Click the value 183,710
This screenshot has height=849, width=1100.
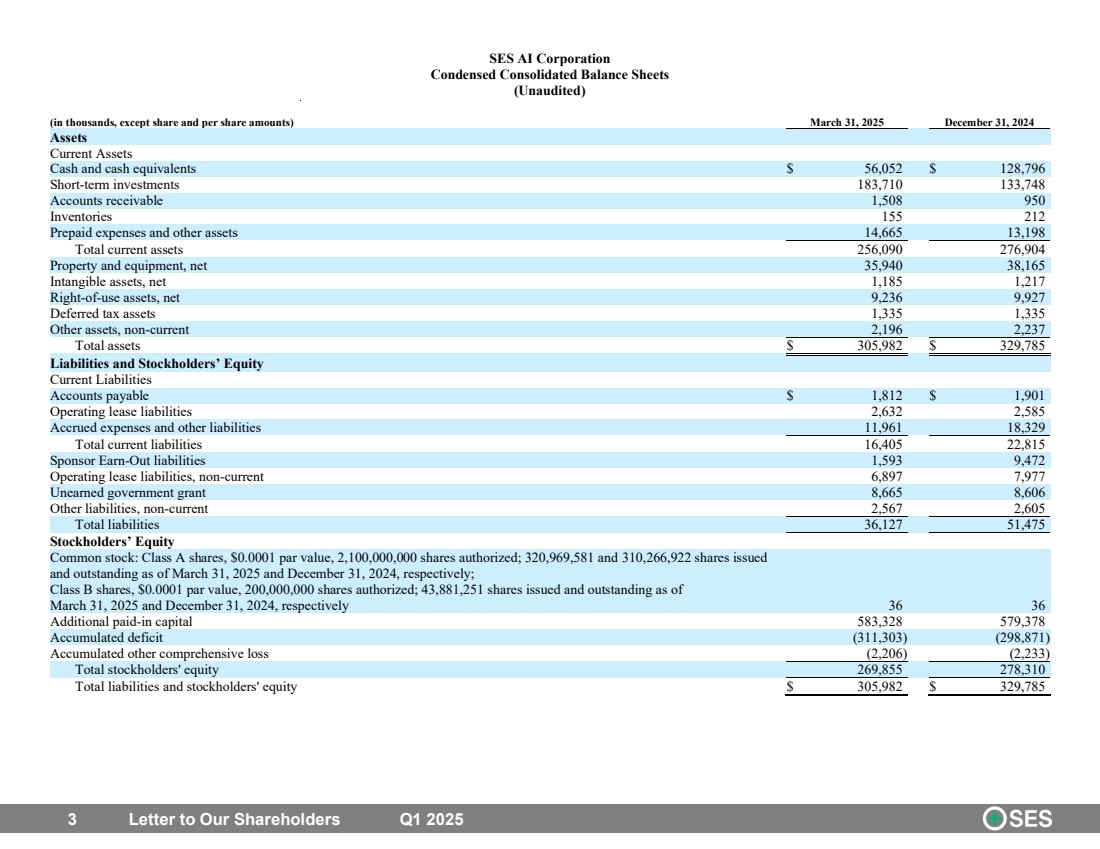[x=880, y=185]
